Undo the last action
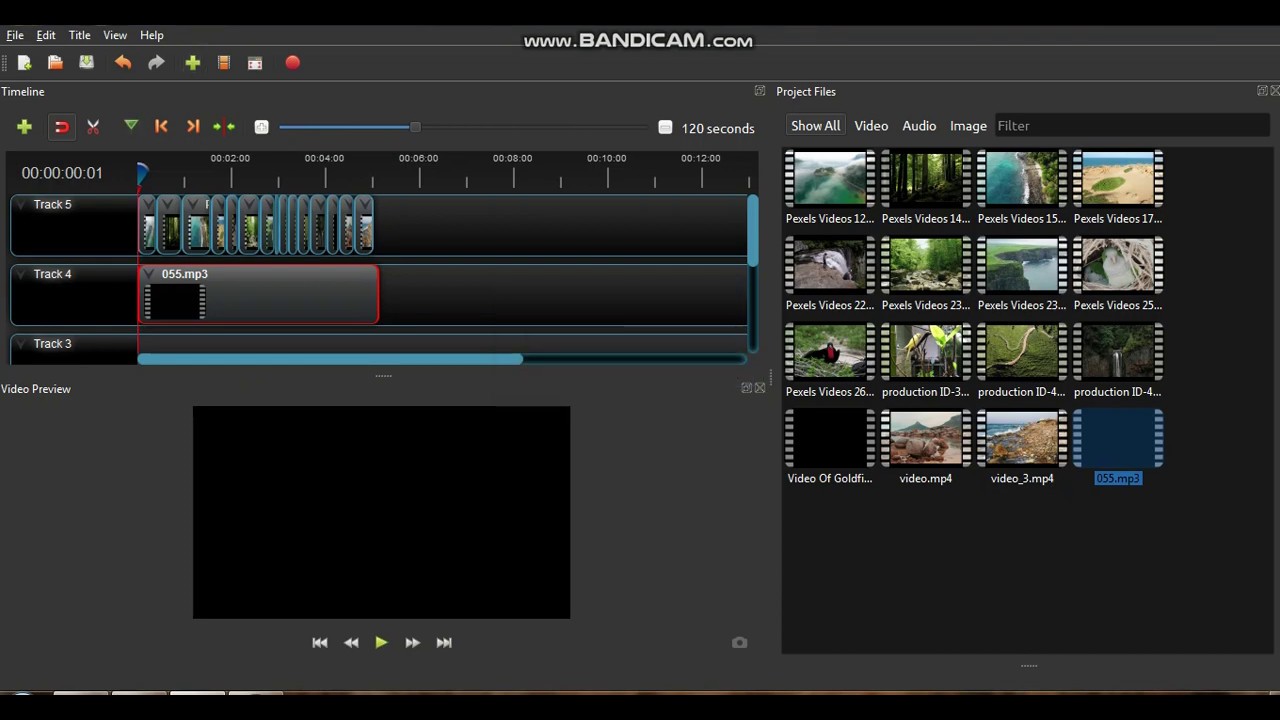Screen dimensions: 1280x720 click(123, 63)
